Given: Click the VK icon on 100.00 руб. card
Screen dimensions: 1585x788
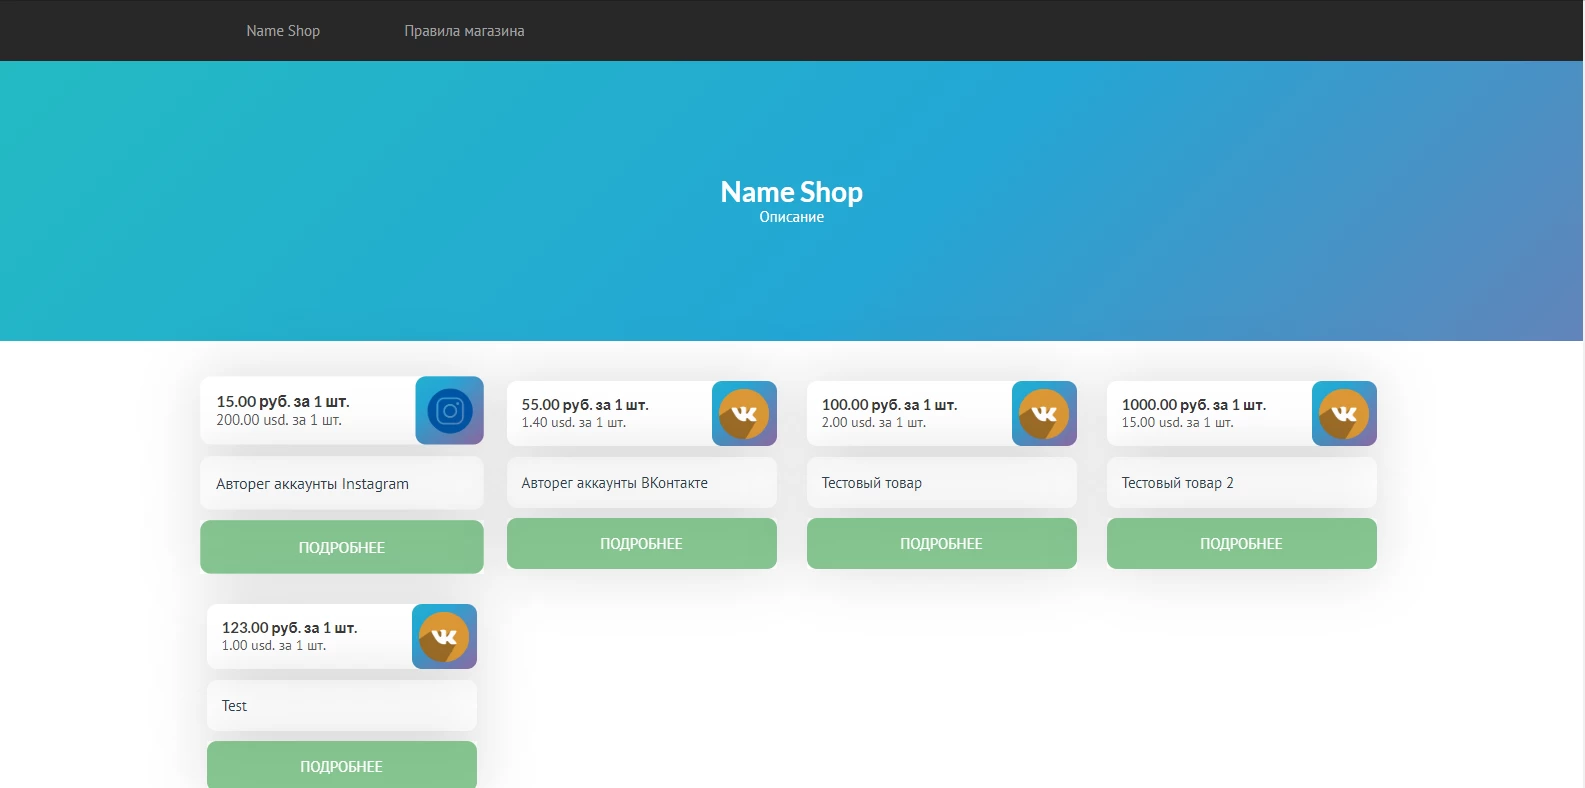Looking at the screenshot, I should tap(1044, 413).
